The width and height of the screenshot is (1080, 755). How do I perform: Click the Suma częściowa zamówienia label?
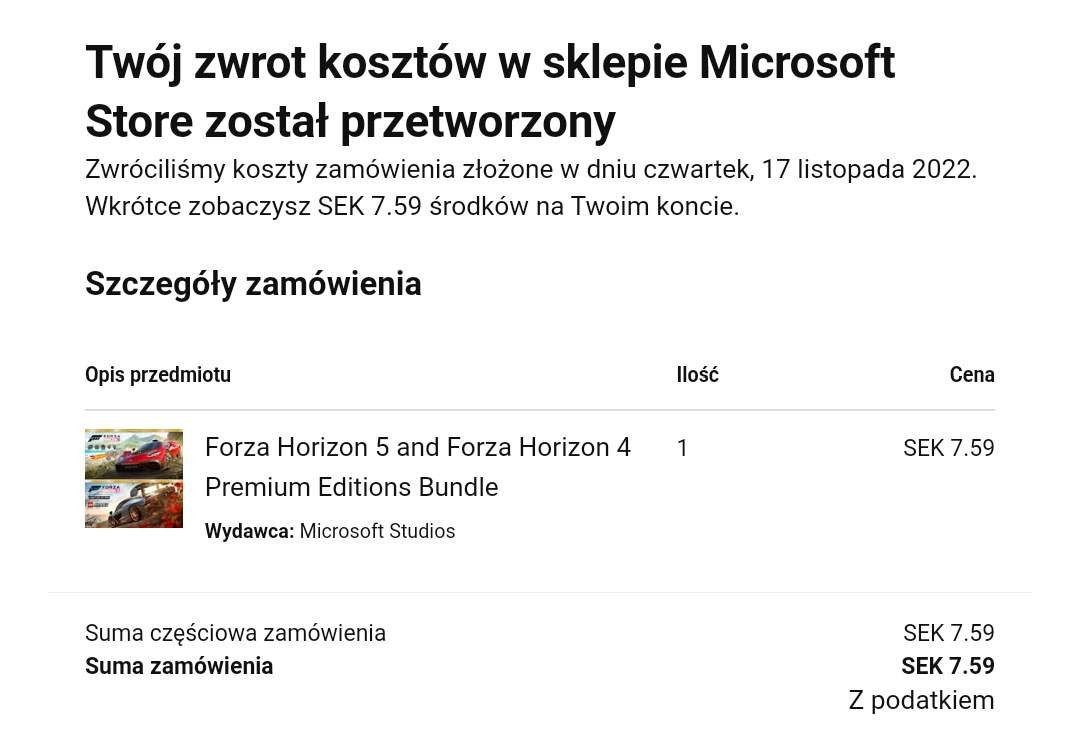[x=235, y=633]
